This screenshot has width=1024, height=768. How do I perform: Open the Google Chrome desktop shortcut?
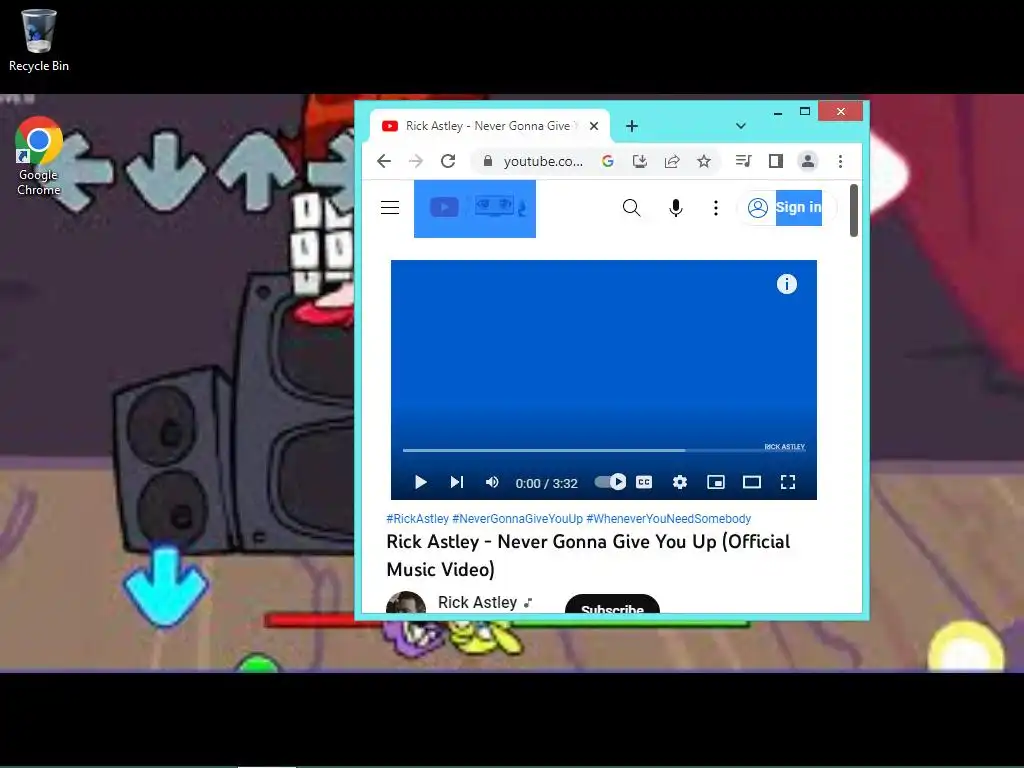pos(39,157)
